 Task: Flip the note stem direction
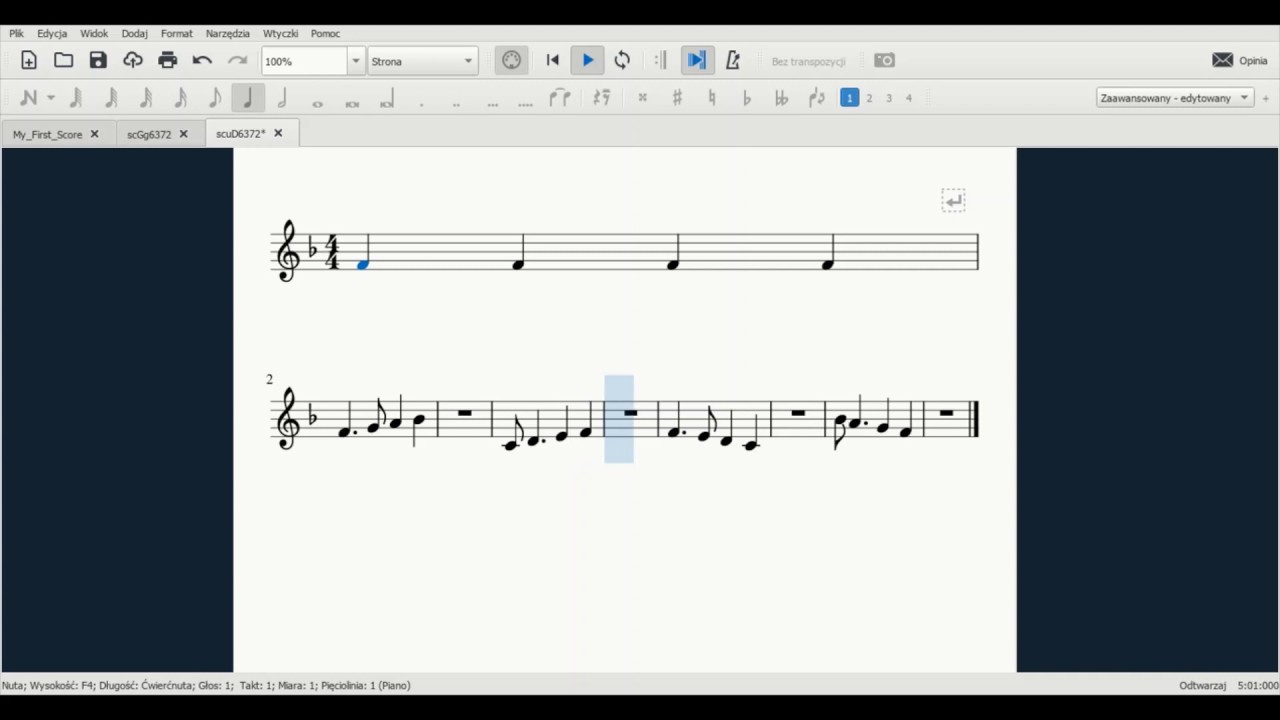tap(817, 98)
